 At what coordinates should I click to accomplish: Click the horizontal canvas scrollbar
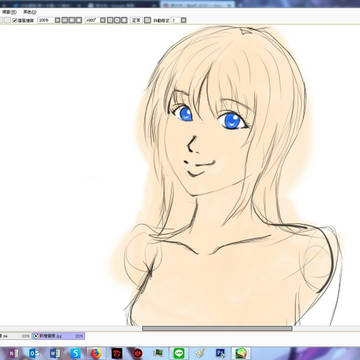tap(217, 328)
